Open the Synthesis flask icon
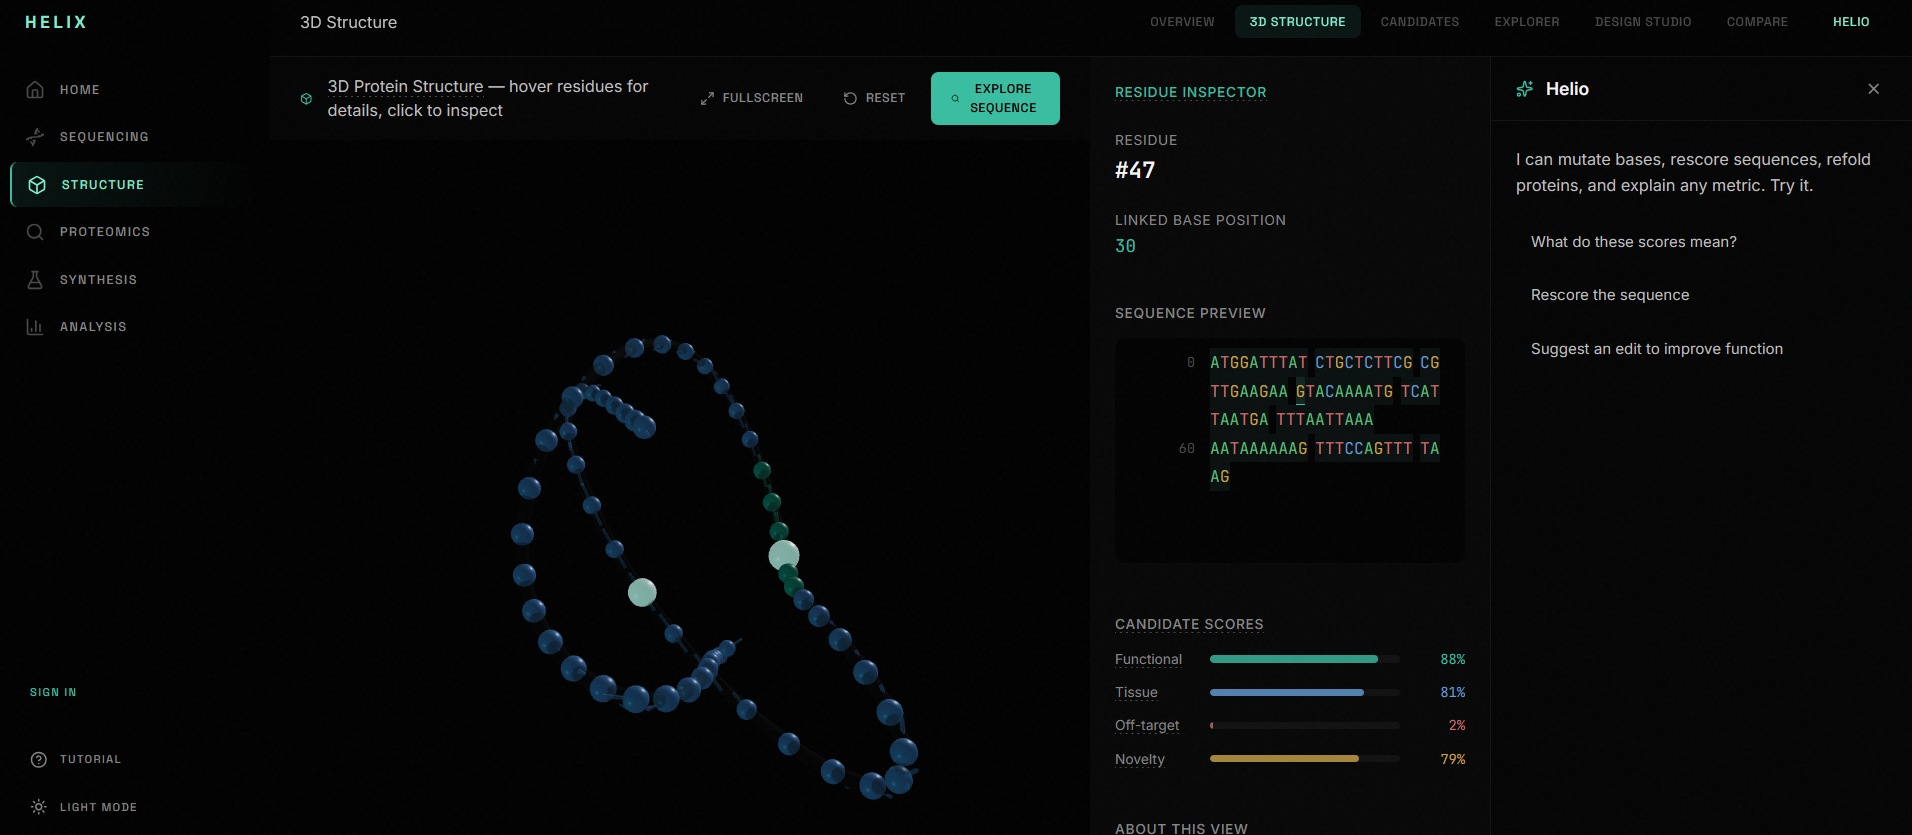The width and height of the screenshot is (1912, 835). 35,280
